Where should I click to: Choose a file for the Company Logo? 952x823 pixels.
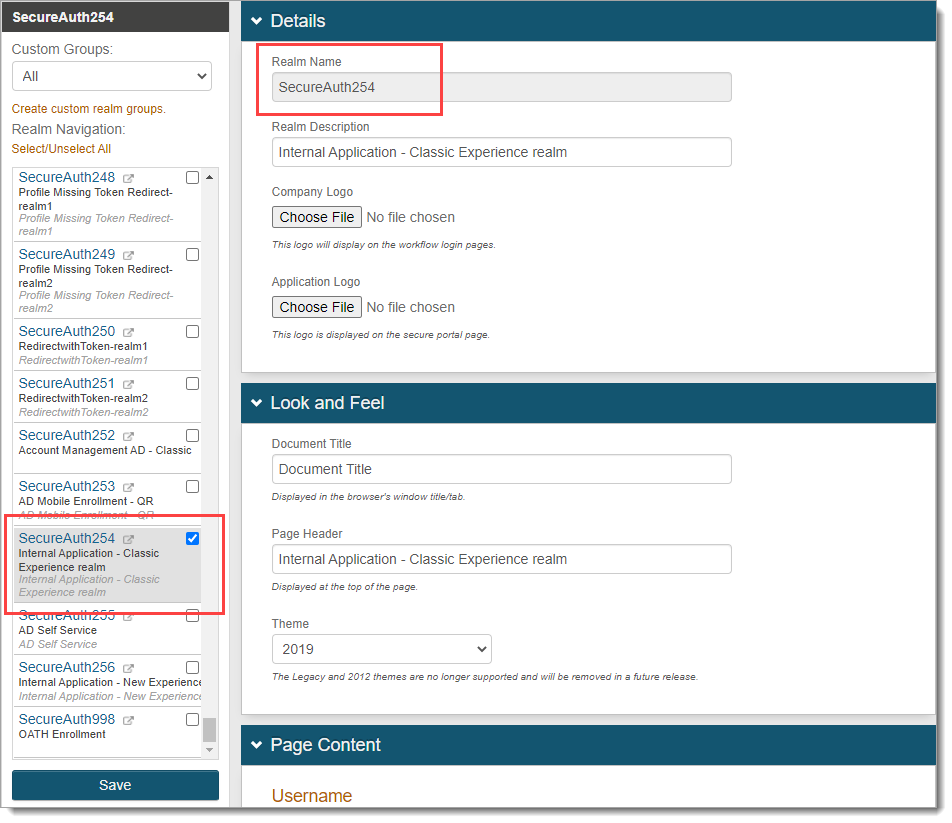[x=316, y=217]
